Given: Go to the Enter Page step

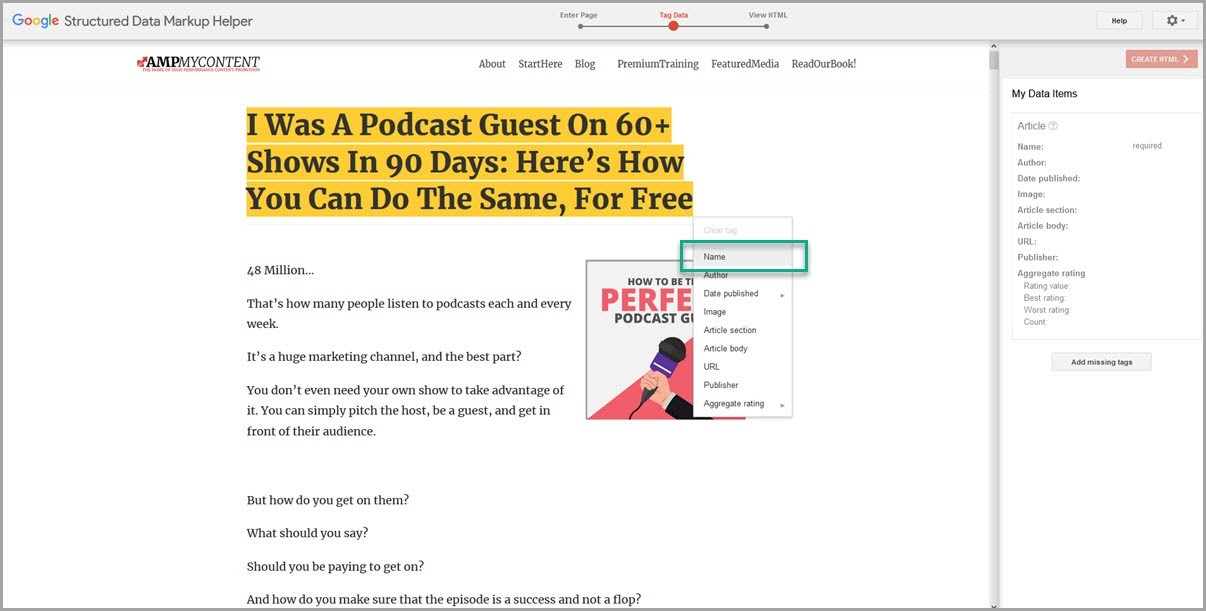Looking at the screenshot, I should pos(580,26).
